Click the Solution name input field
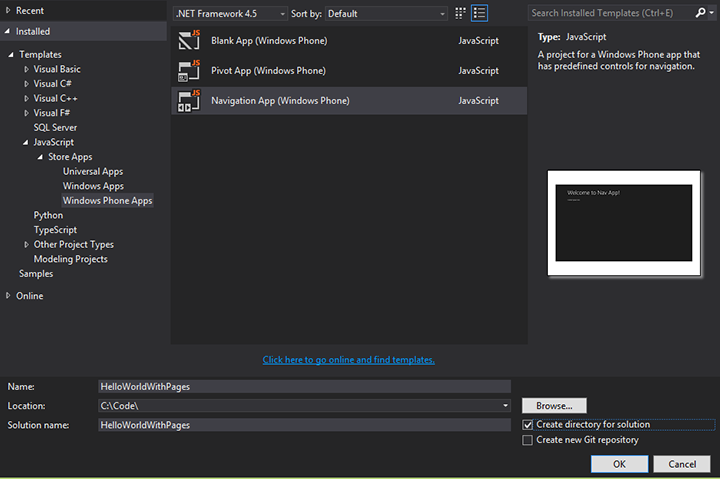The width and height of the screenshot is (720, 479). click(304, 425)
